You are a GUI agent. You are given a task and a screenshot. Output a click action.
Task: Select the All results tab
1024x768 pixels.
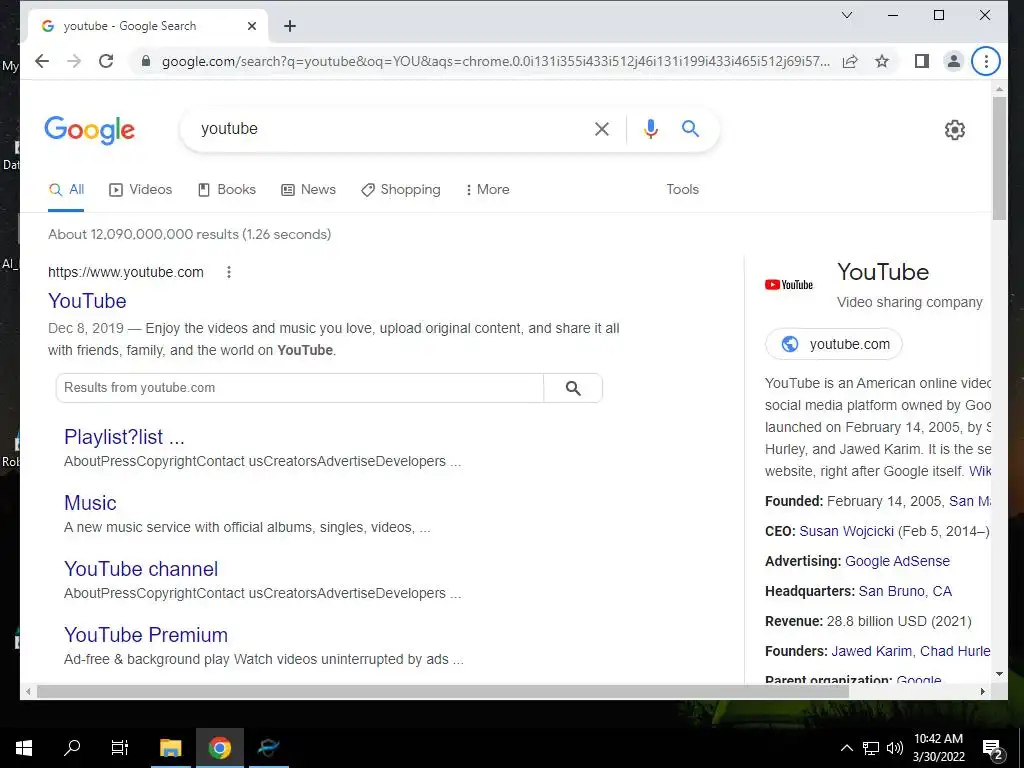click(x=66, y=190)
